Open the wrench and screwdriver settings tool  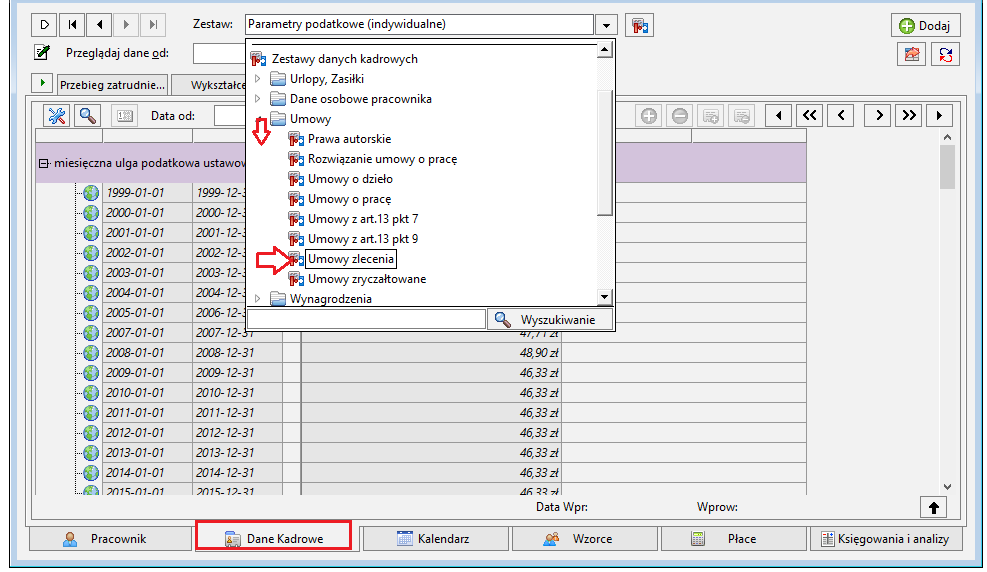[x=57, y=116]
